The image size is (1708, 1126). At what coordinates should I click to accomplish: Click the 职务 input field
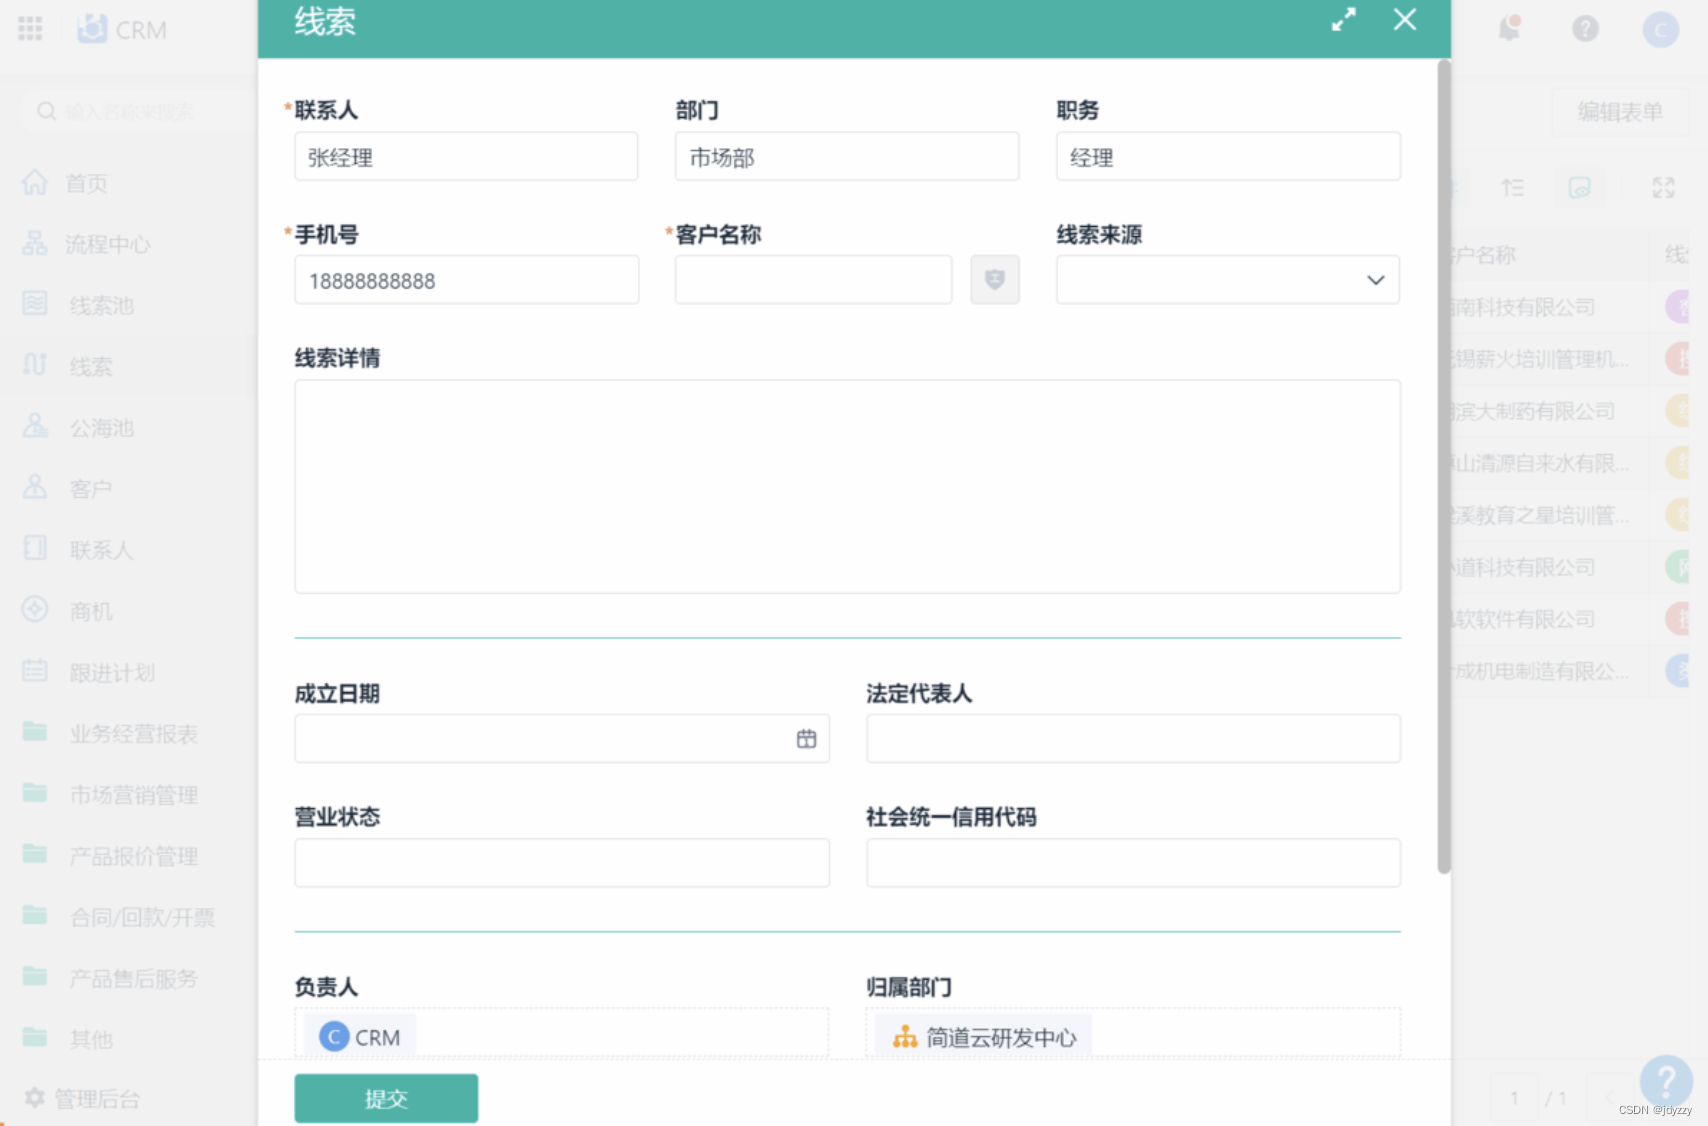[x=1228, y=157]
